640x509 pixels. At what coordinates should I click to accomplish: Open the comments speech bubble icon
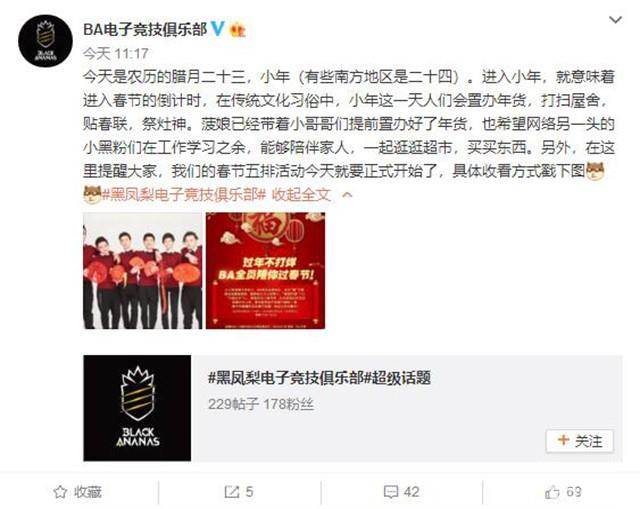pos(391,492)
